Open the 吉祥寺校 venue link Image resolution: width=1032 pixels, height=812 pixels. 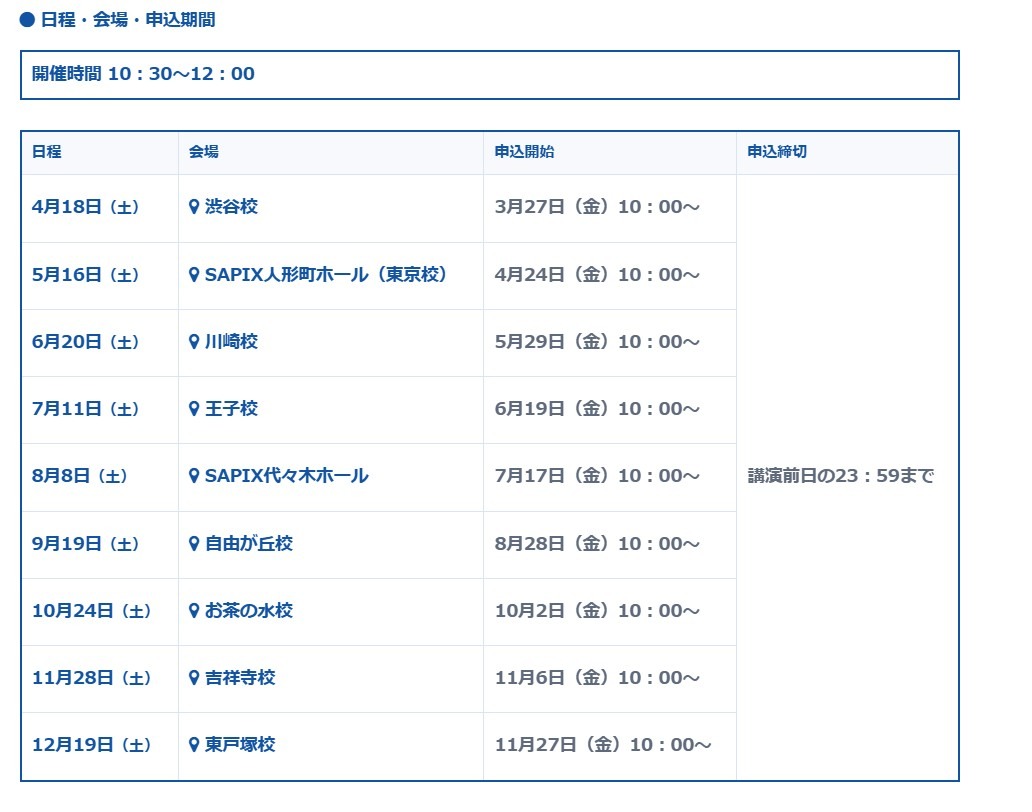point(240,678)
